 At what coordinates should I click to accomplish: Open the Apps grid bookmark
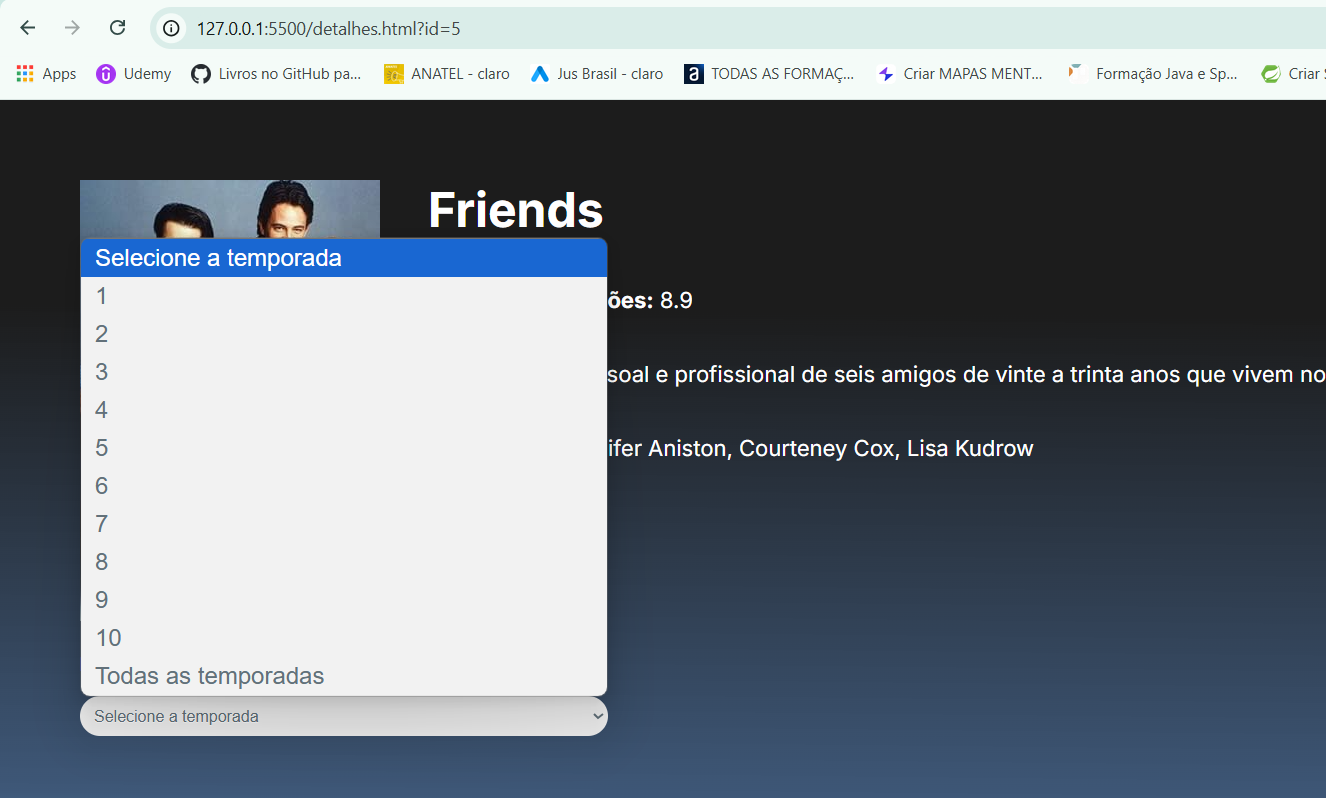(x=46, y=74)
